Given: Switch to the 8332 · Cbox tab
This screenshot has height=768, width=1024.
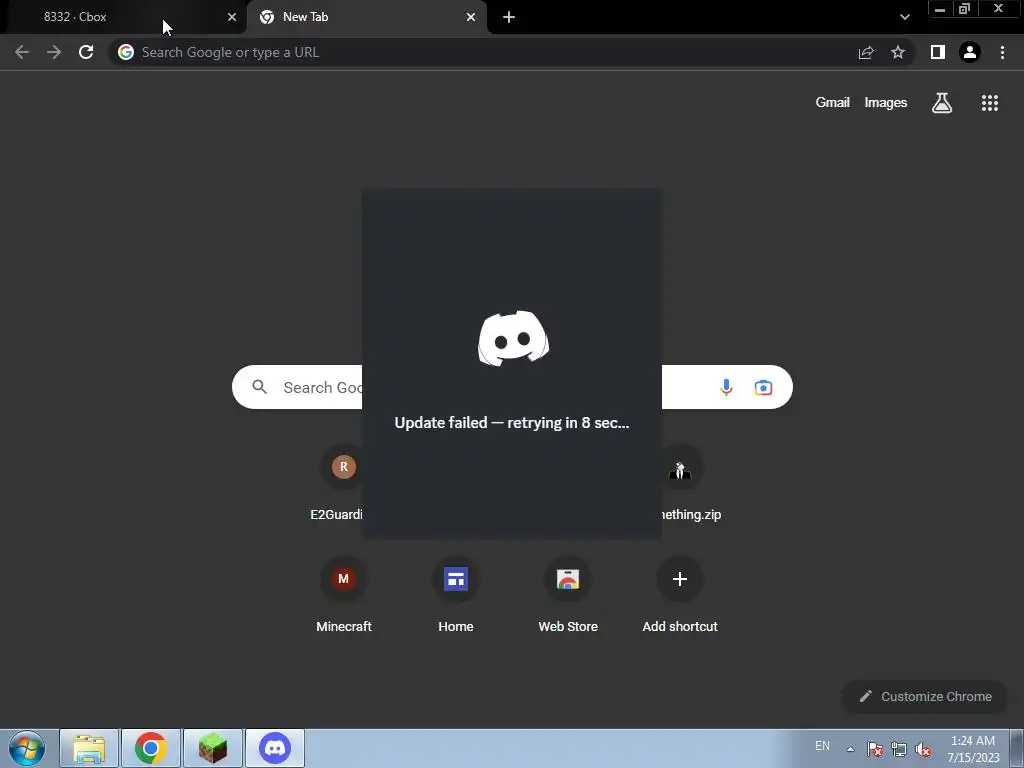Looking at the screenshot, I should [x=124, y=17].
